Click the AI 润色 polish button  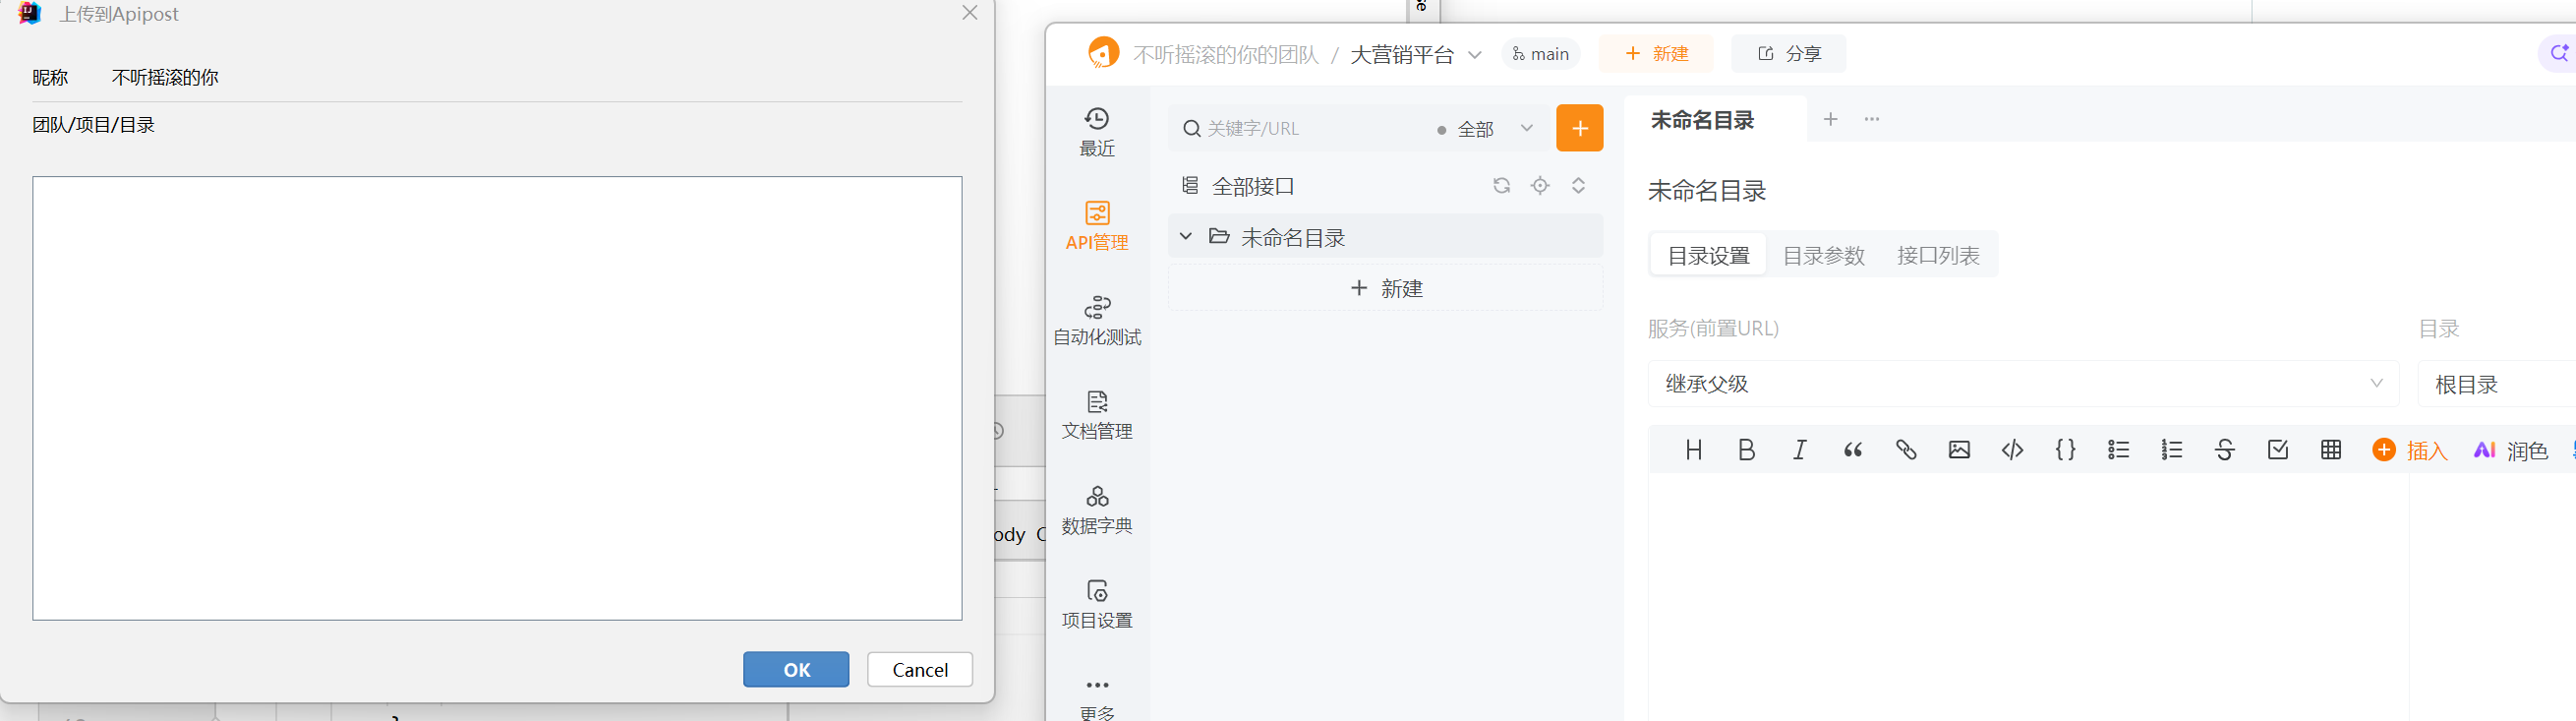point(2510,451)
